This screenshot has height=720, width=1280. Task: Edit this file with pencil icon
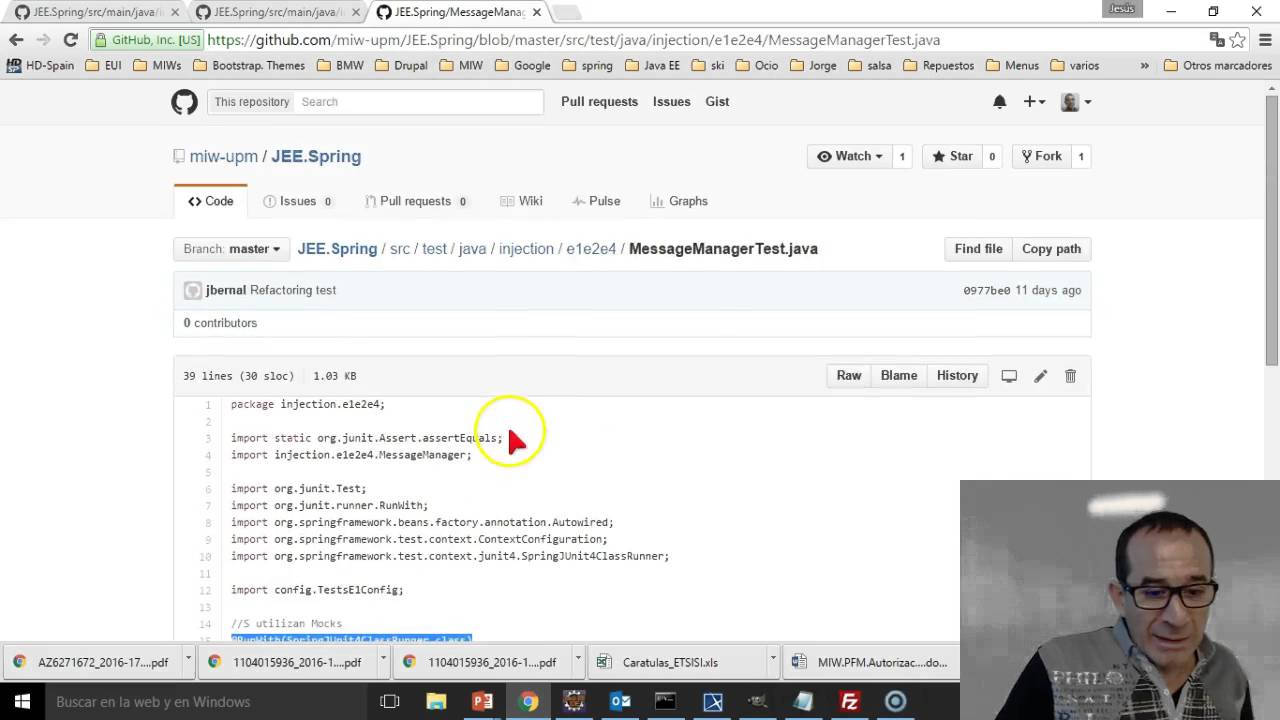tap(1040, 376)
